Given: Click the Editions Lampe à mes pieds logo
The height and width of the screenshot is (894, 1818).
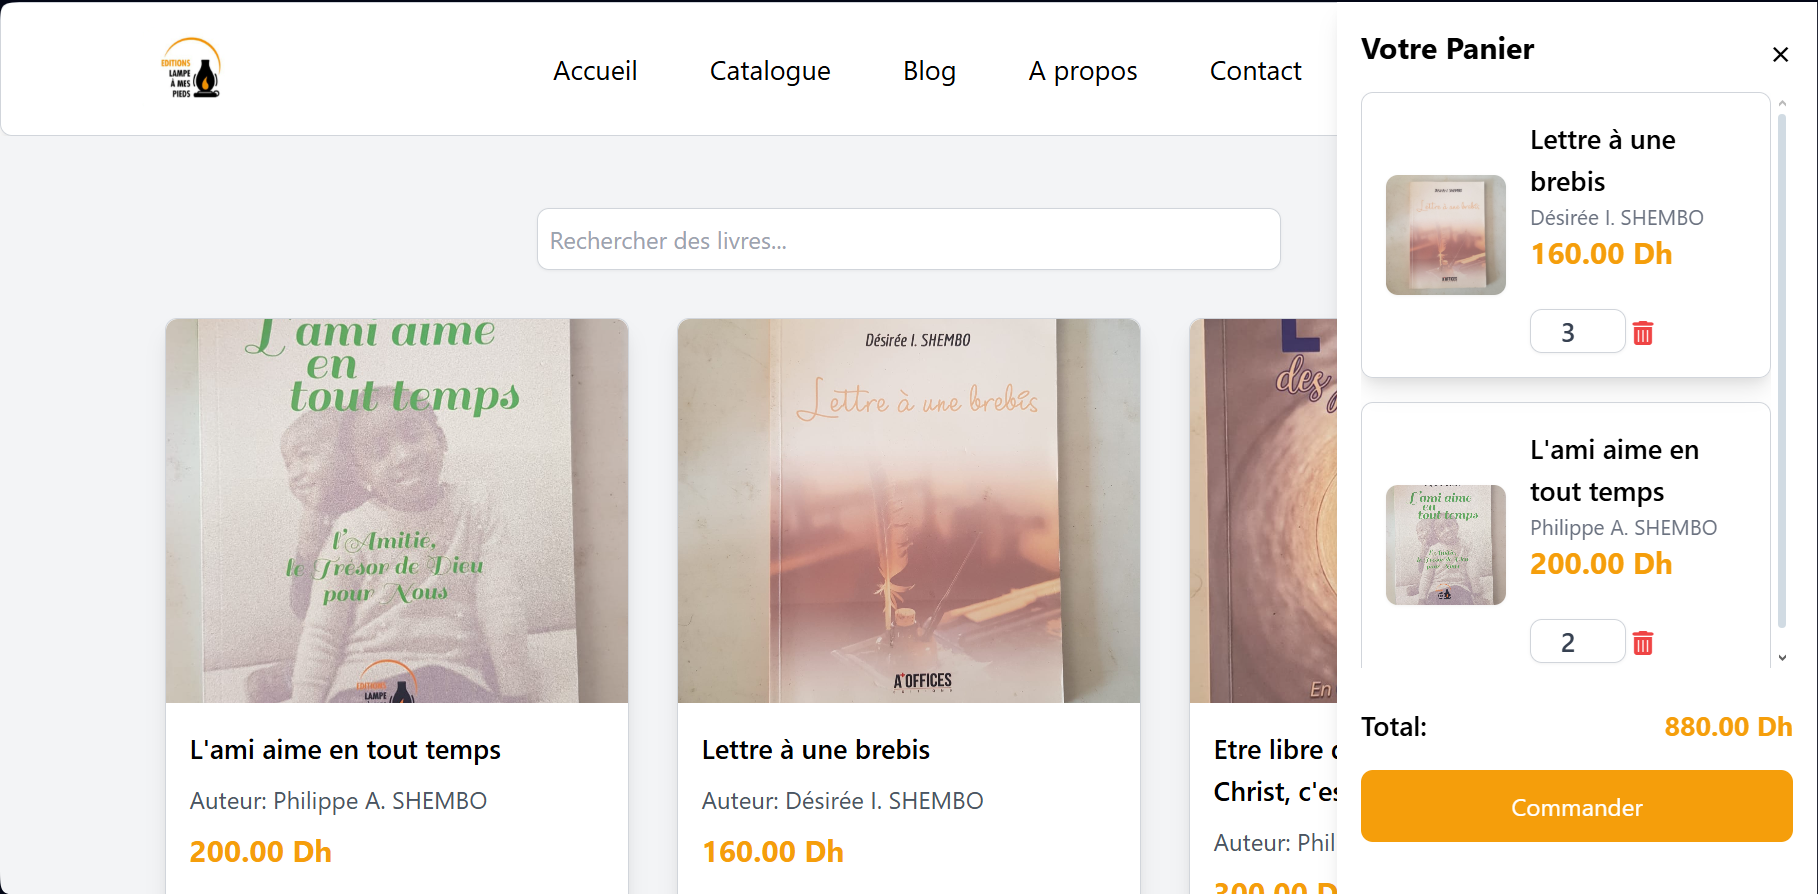Looking at the screenshot, I should (191, 69).
